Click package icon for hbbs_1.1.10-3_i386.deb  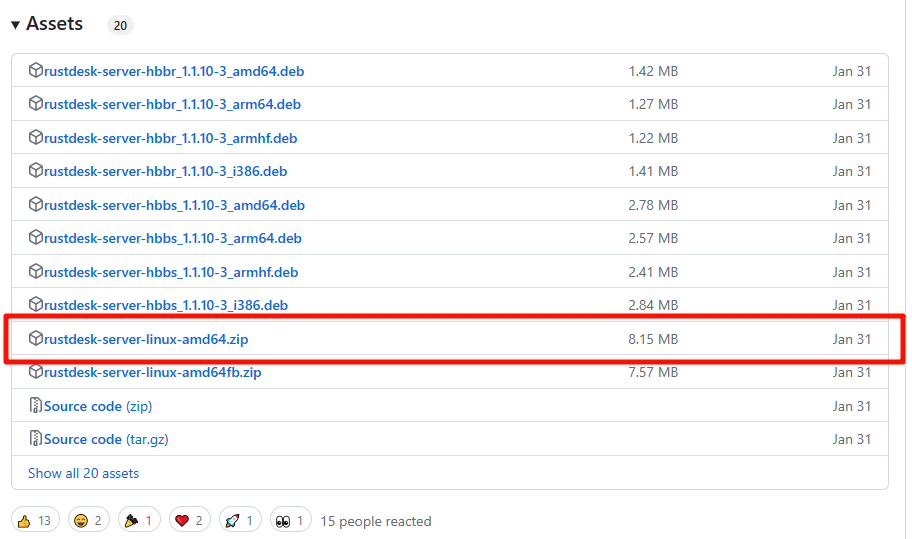pyautogui.click(x=35, y=305)
